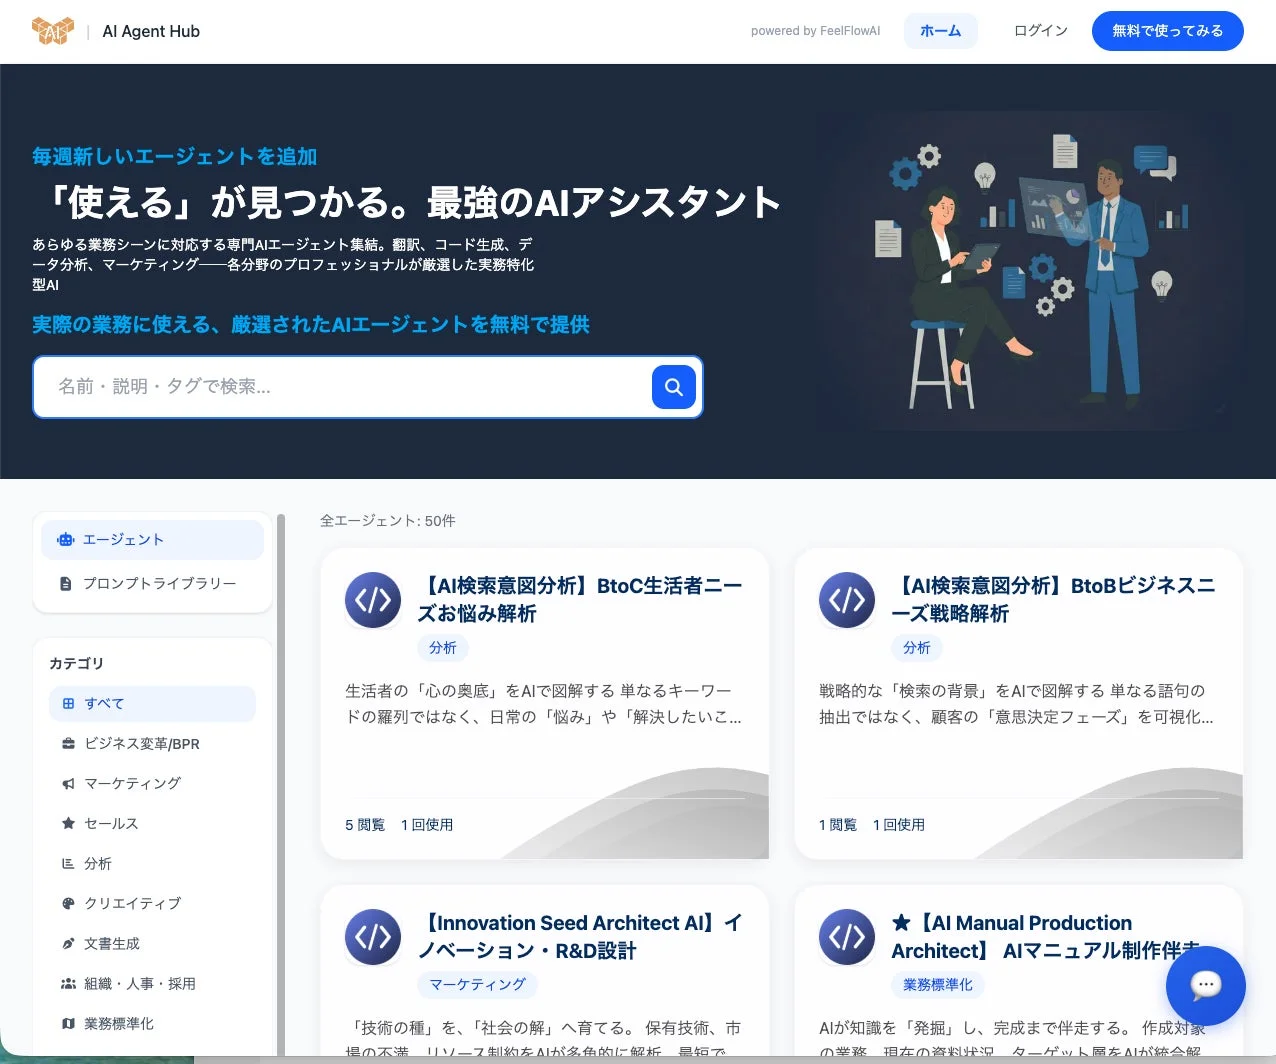Open the powered by FeelFlowAI link
Image resolution: width=1276 pixels, height=1064 pixels.
(x=815, y=31)
